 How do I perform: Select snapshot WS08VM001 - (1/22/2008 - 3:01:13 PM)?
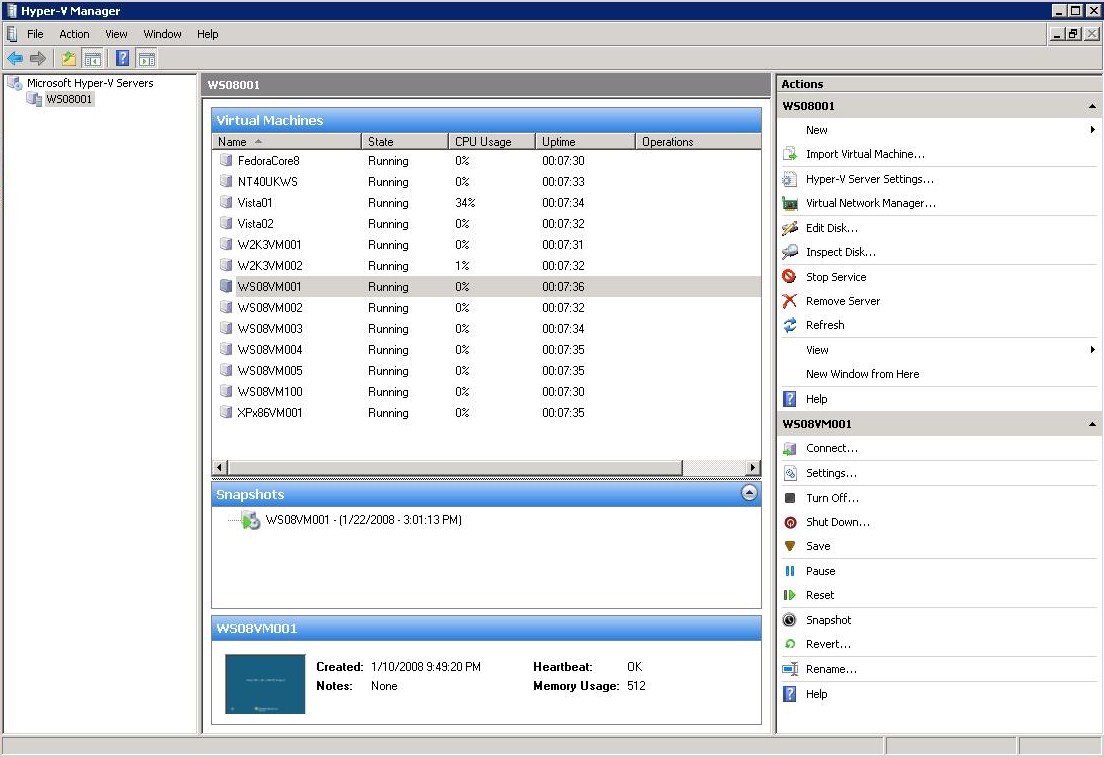tap(363, 520)
